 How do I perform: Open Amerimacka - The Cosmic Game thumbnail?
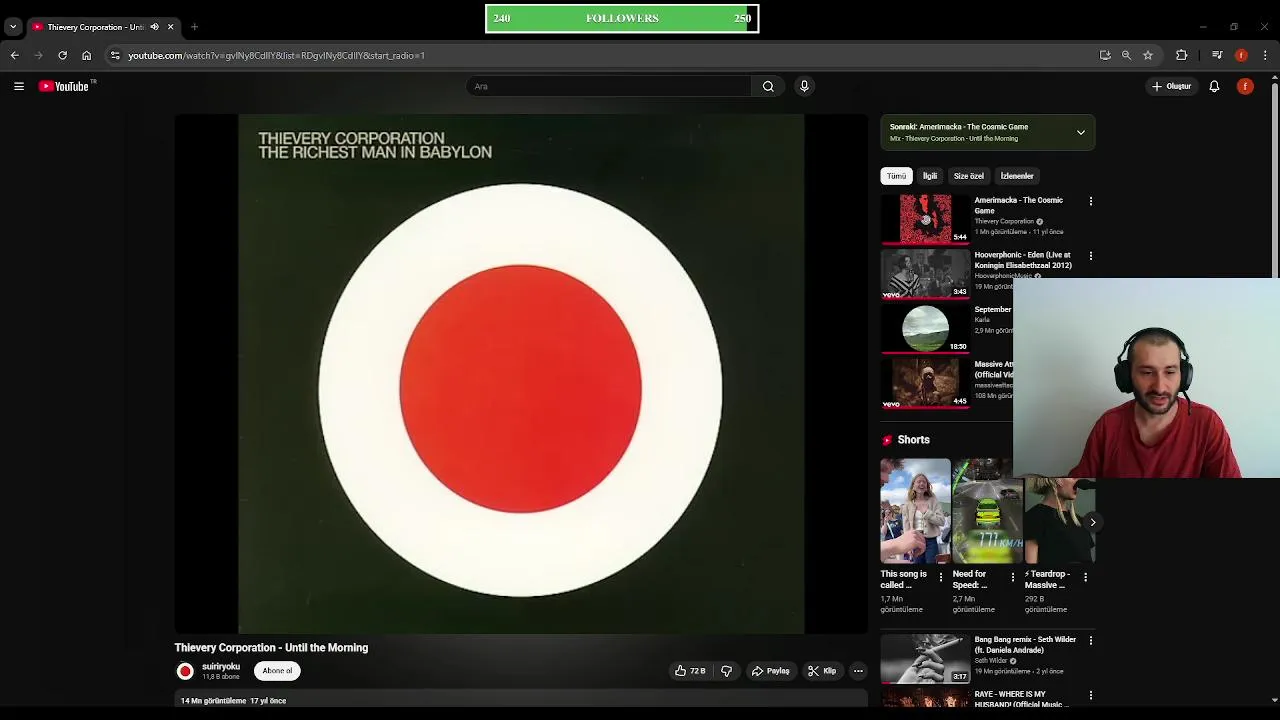(925, 219)
